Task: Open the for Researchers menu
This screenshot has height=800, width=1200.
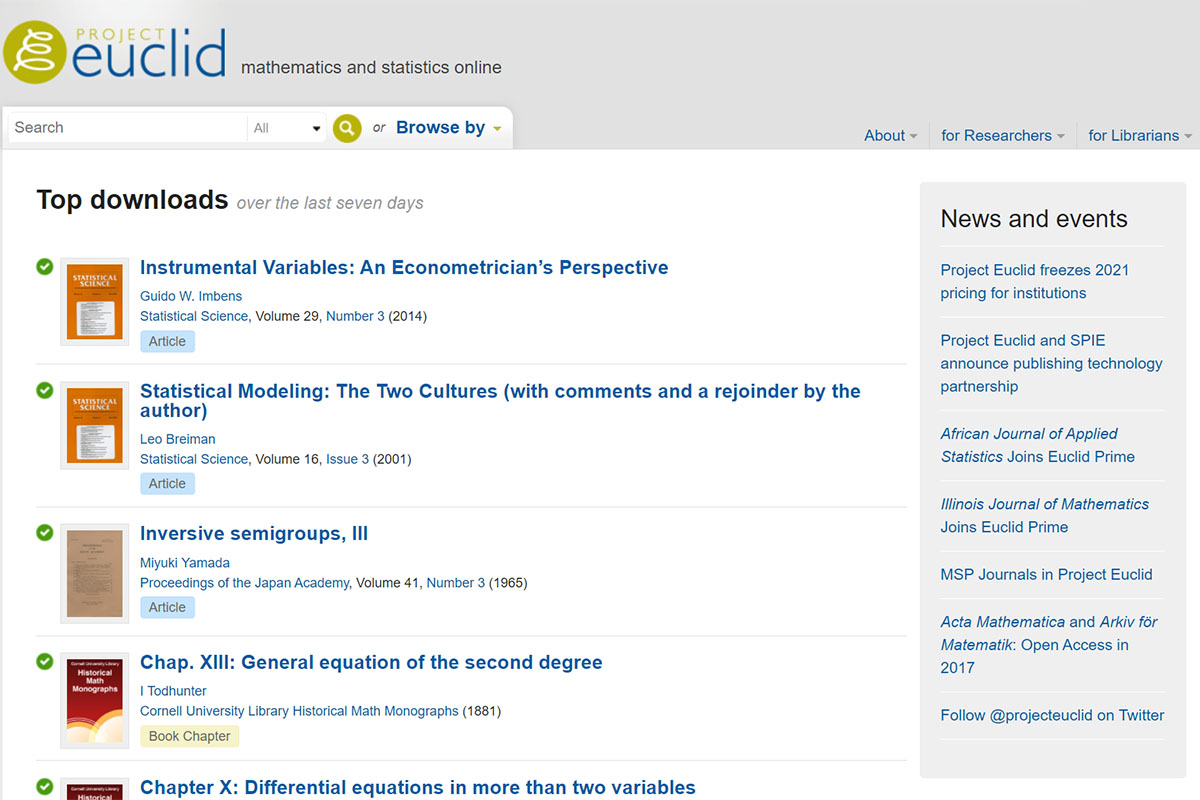Action: tap(1002, 135)
